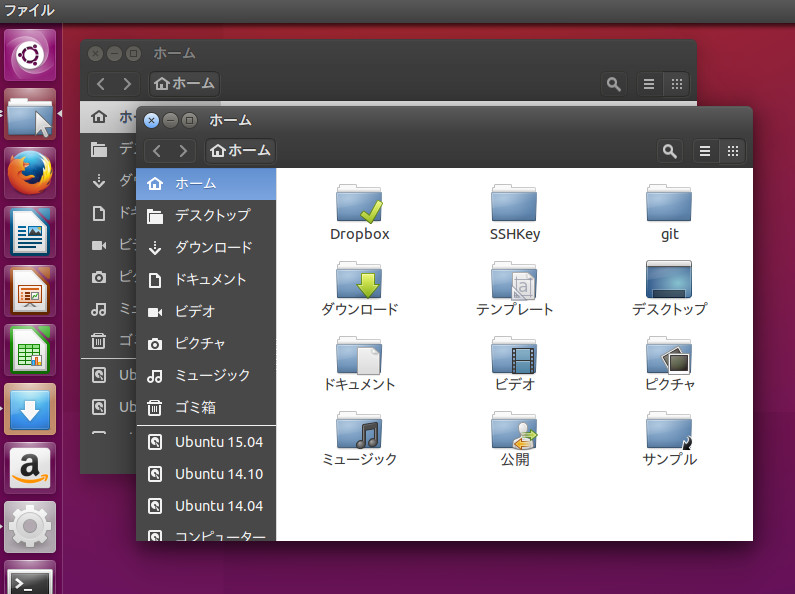Launch LibreOffice Impress from the launcher

[x=30, y=291]
